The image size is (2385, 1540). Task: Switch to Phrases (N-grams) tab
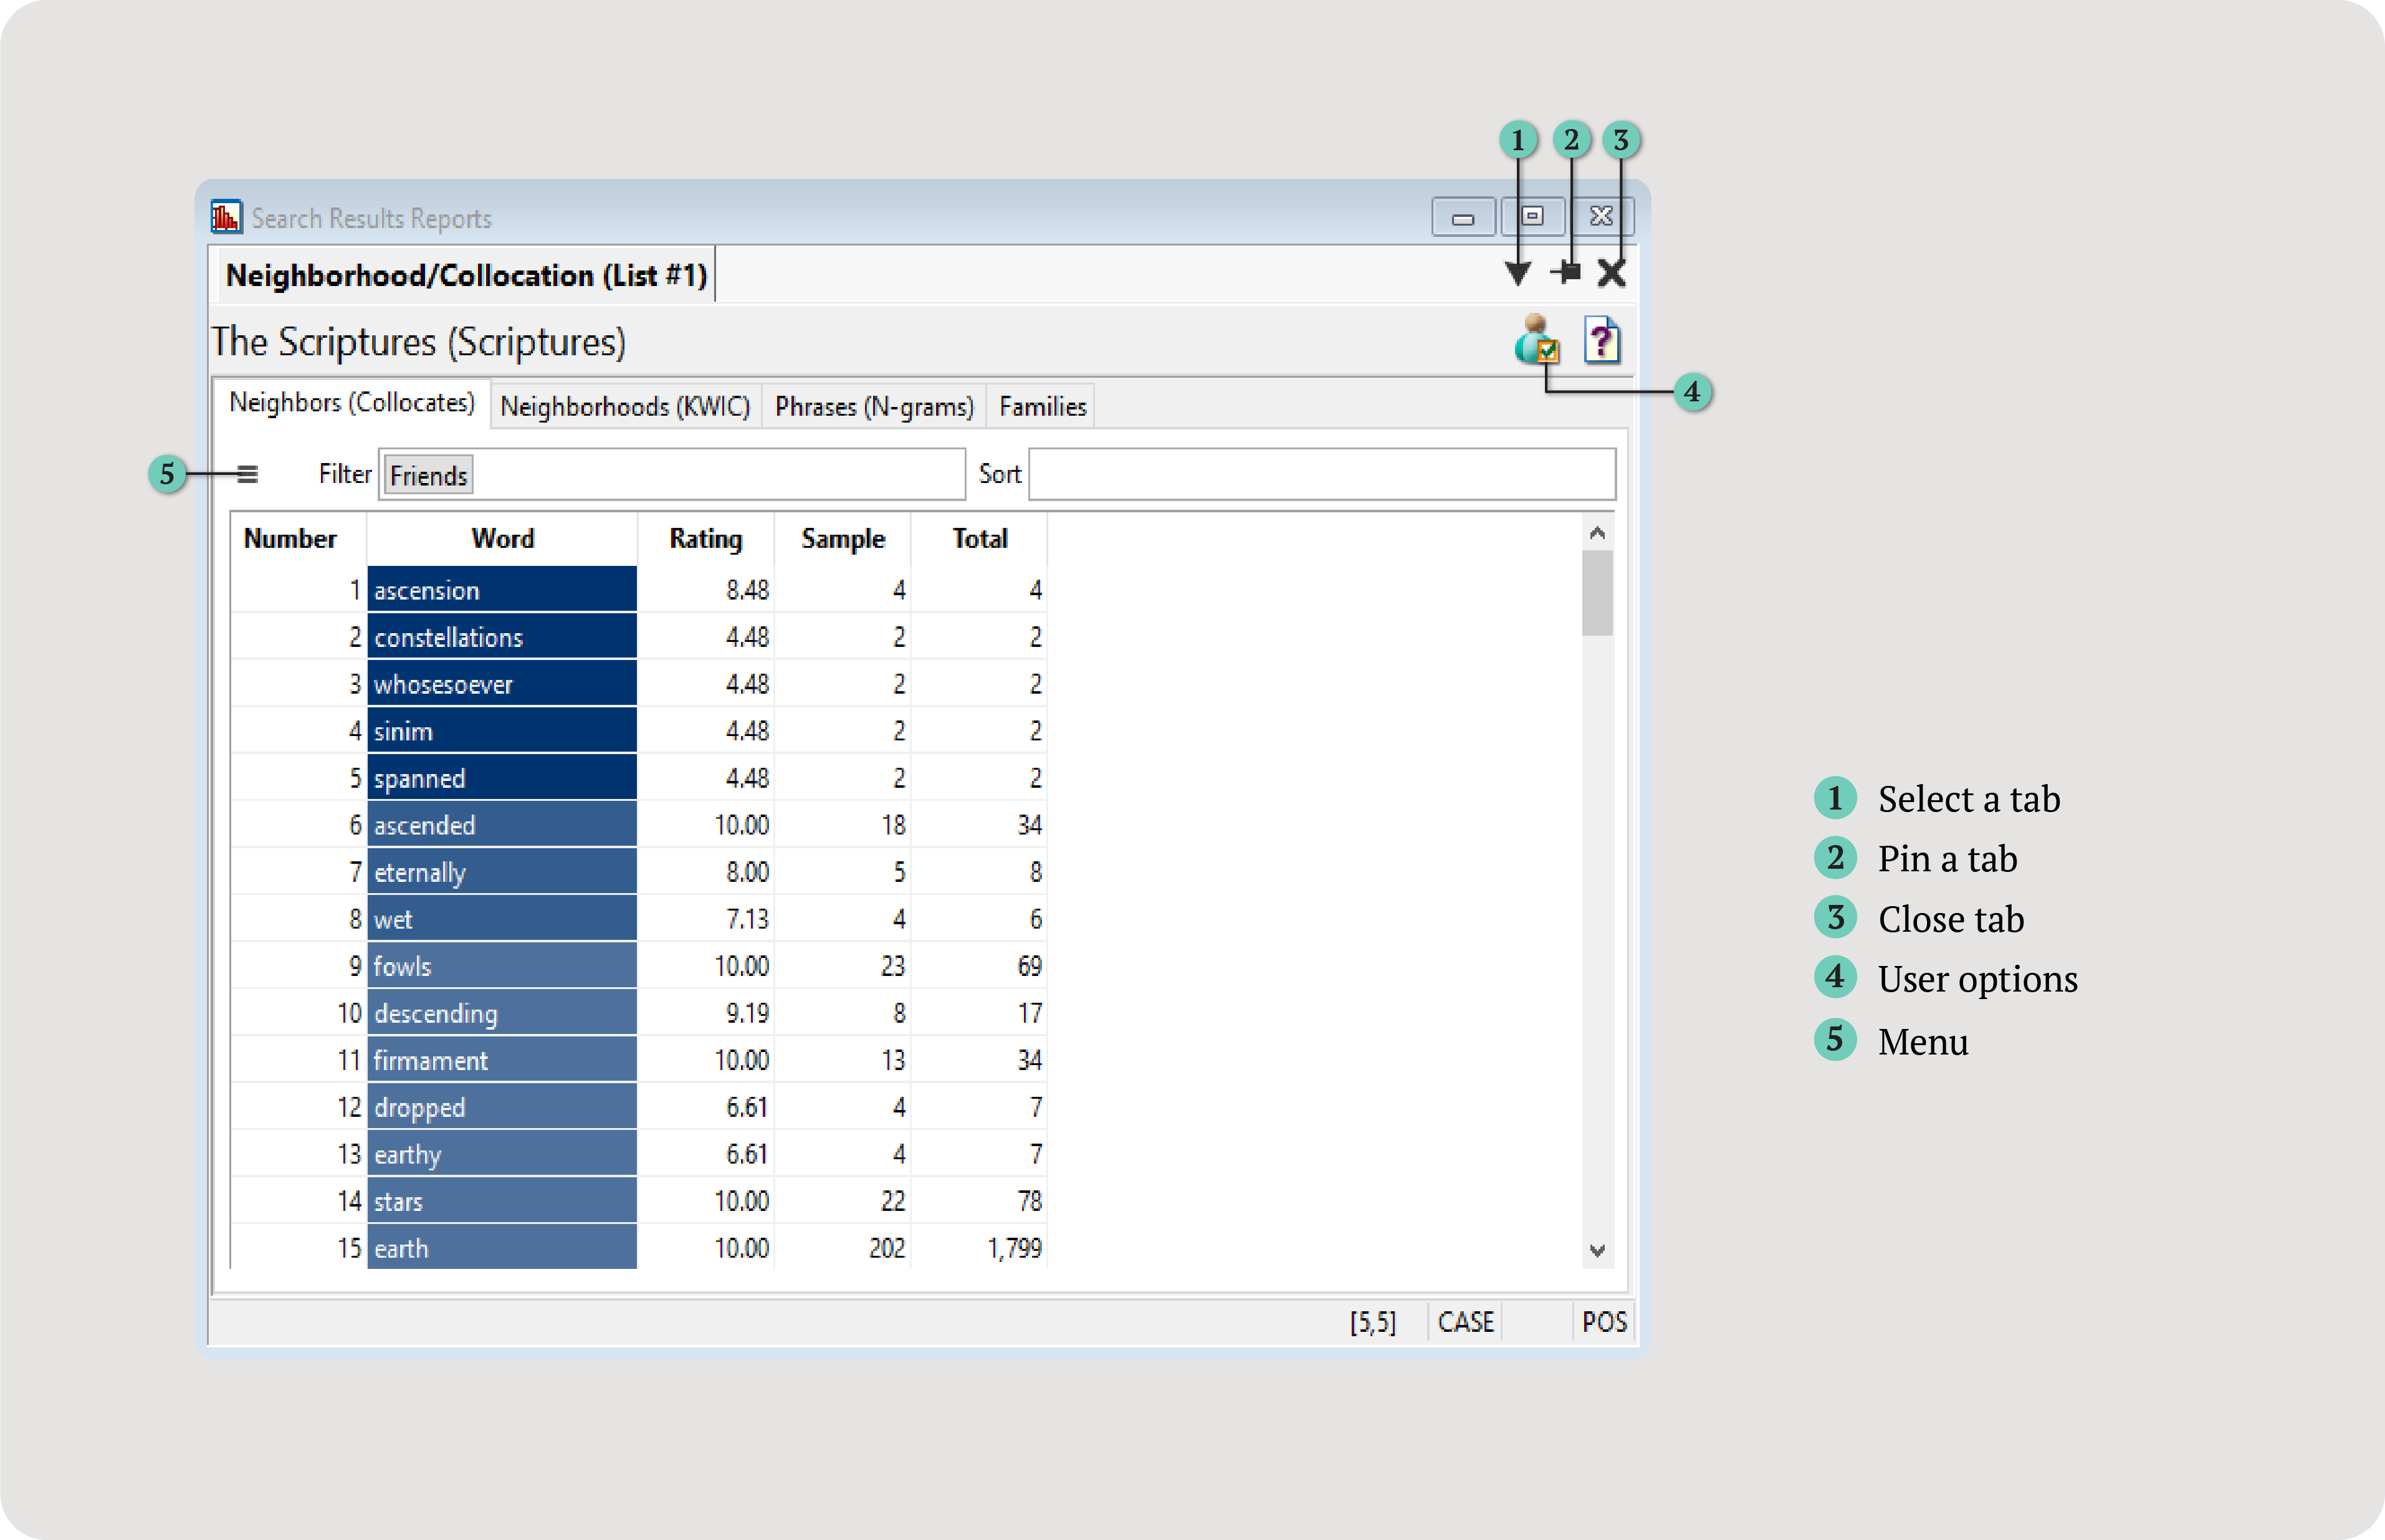coord(873,407)
